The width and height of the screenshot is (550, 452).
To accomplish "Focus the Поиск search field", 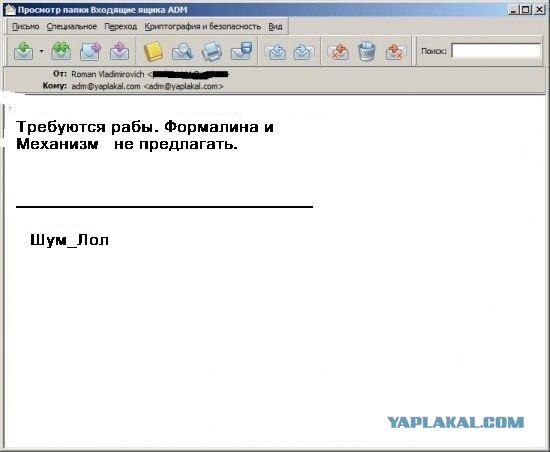I will (496, 51).
